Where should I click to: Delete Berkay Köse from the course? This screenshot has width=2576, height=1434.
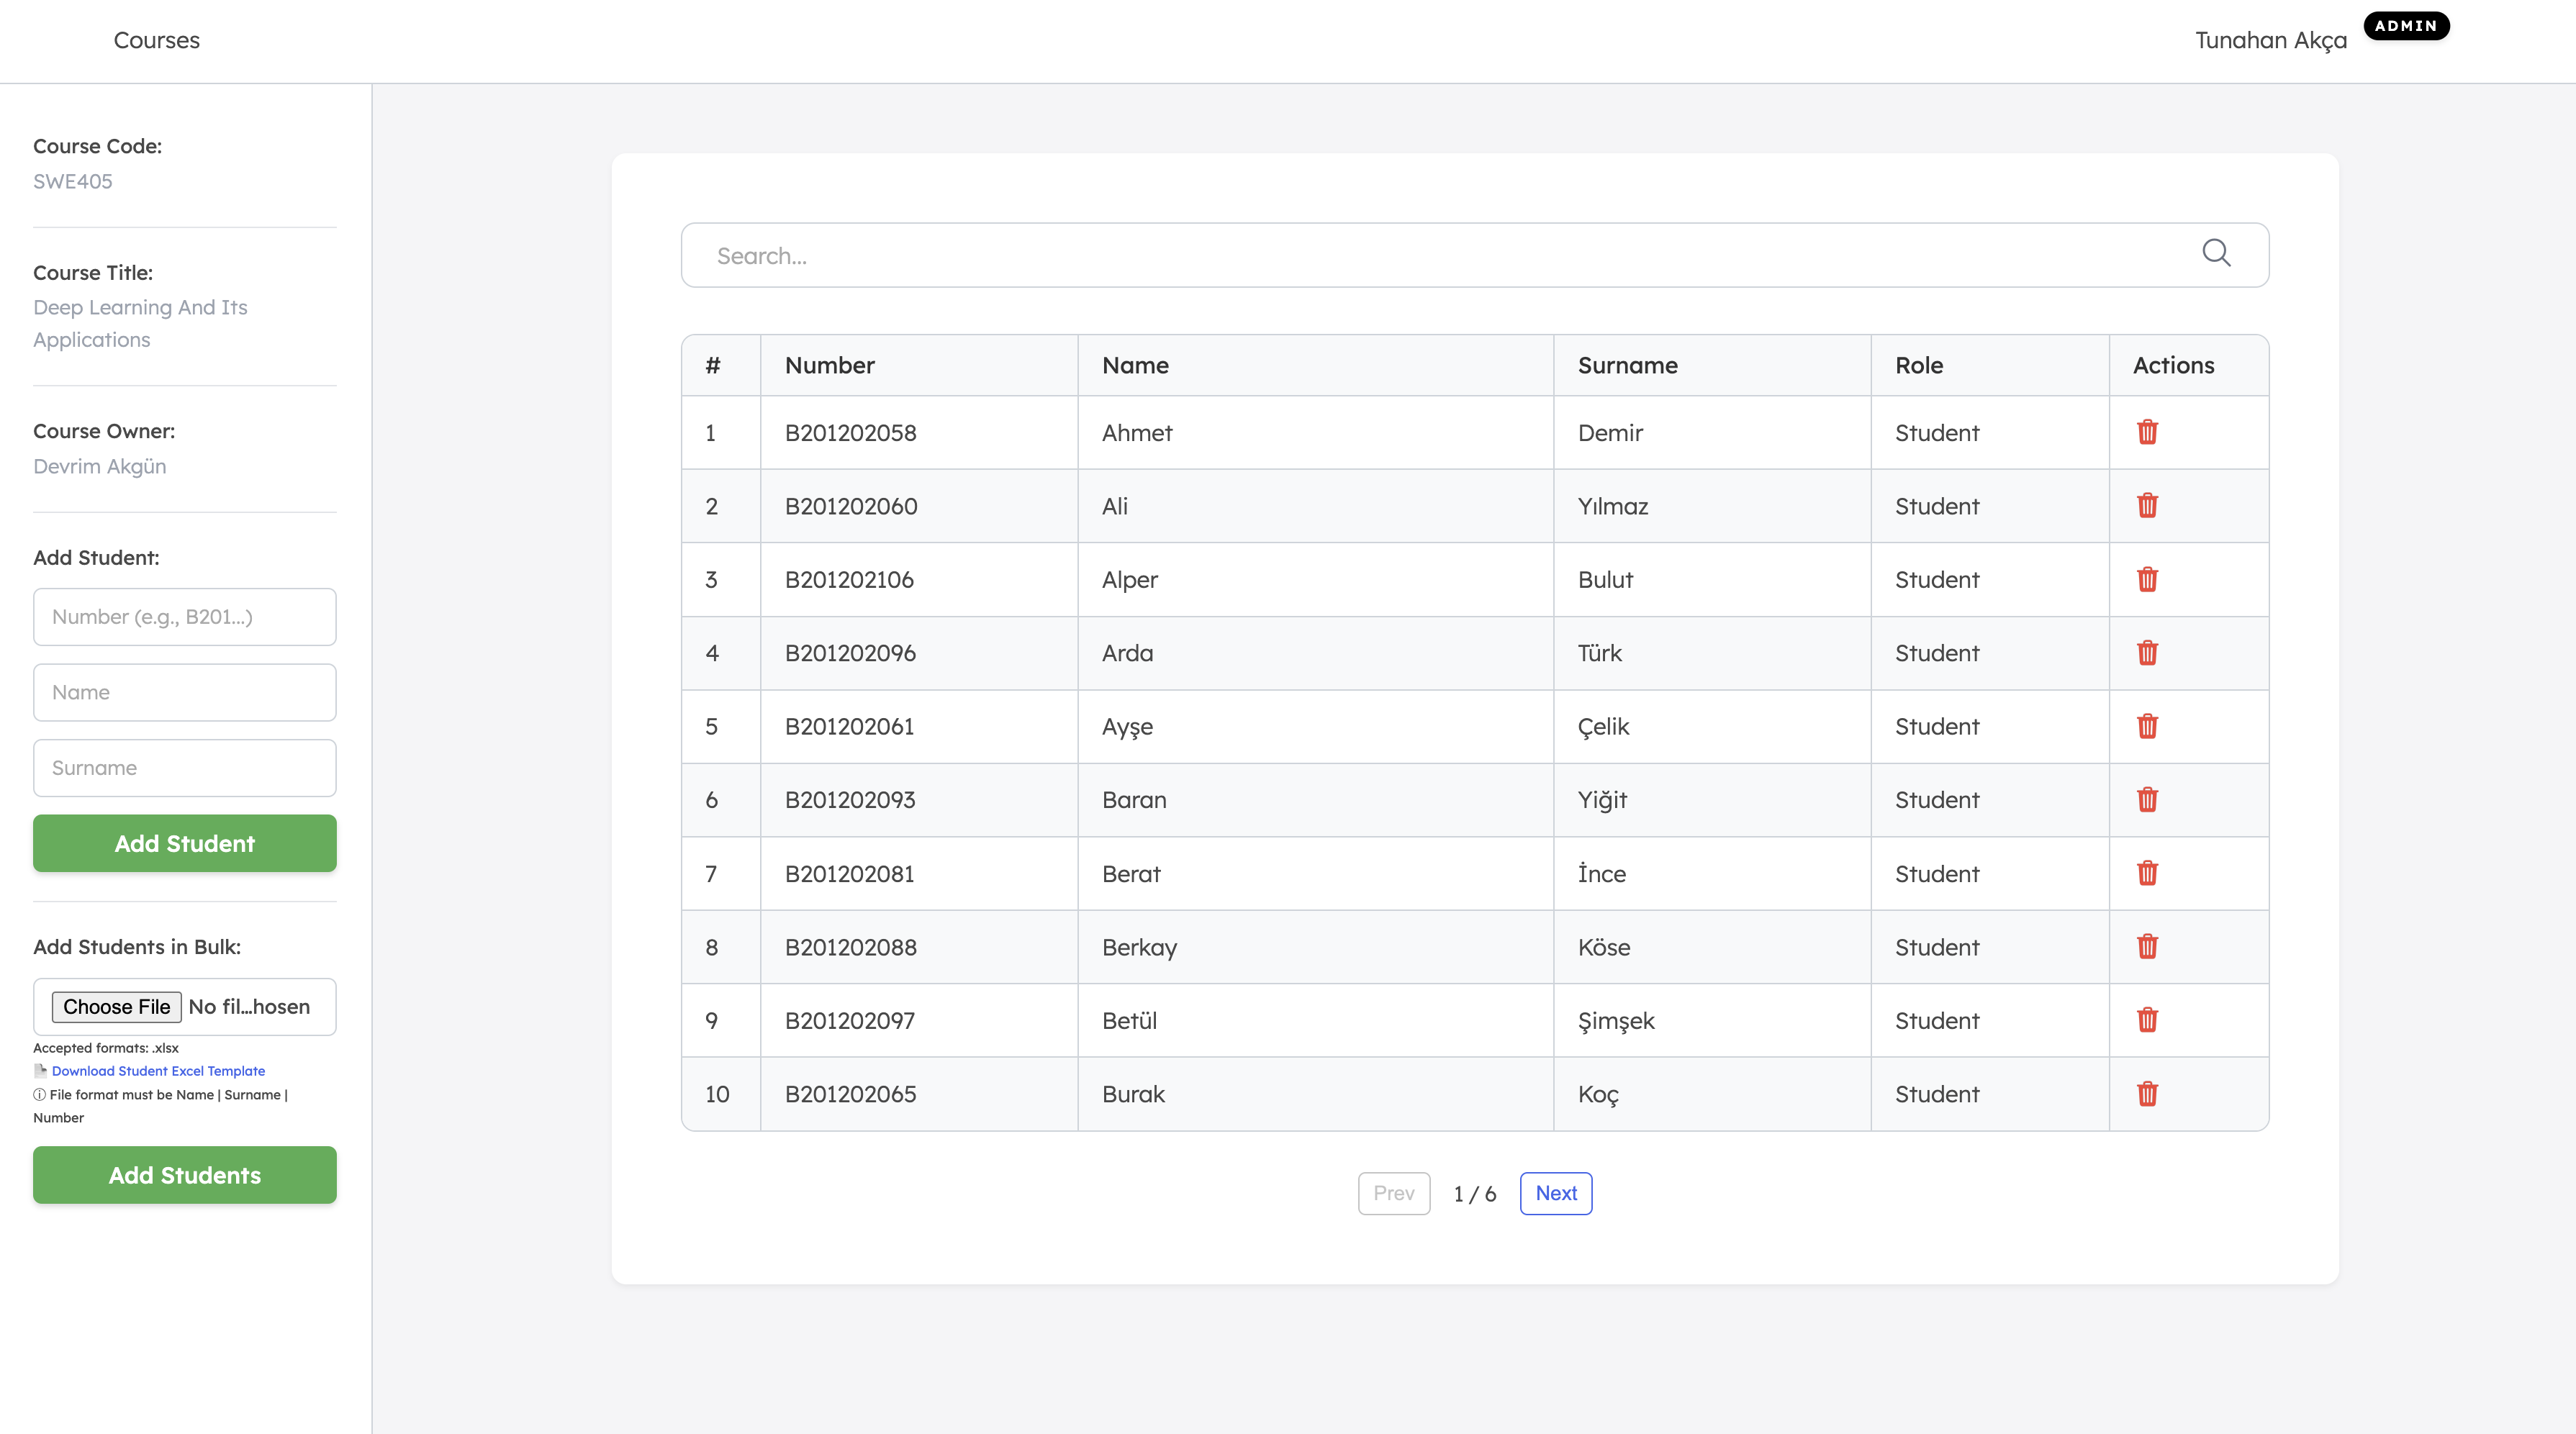point(2147,946)
